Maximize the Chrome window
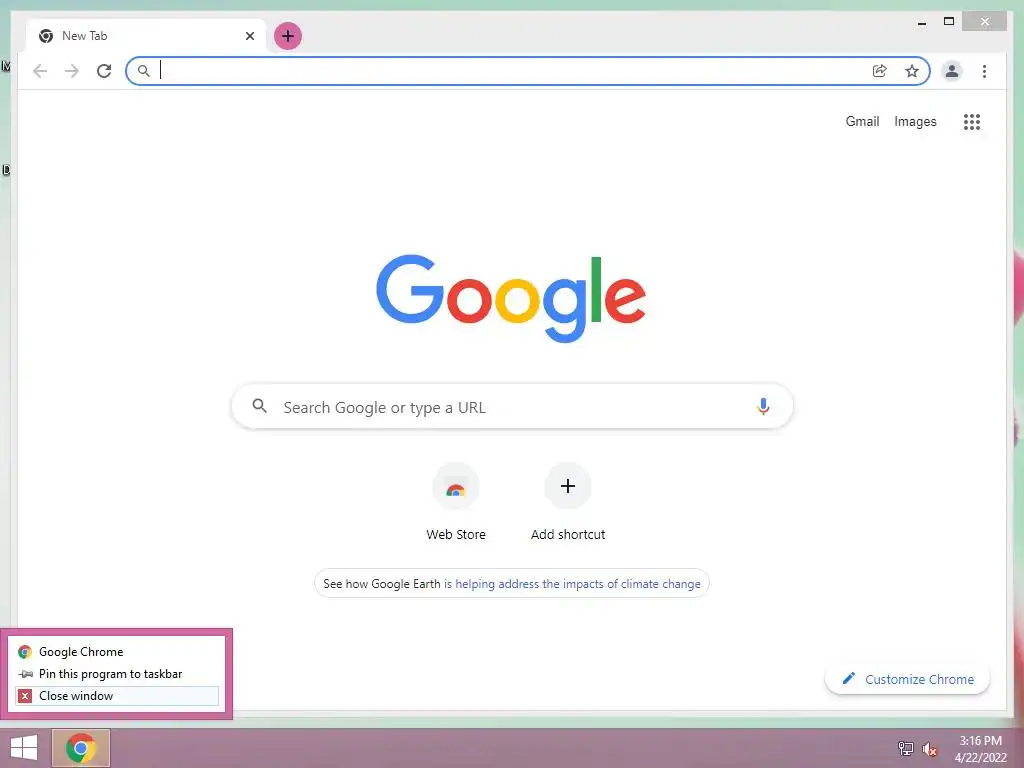This screenshot has height=768, width=1024. [x=949, y=22]
